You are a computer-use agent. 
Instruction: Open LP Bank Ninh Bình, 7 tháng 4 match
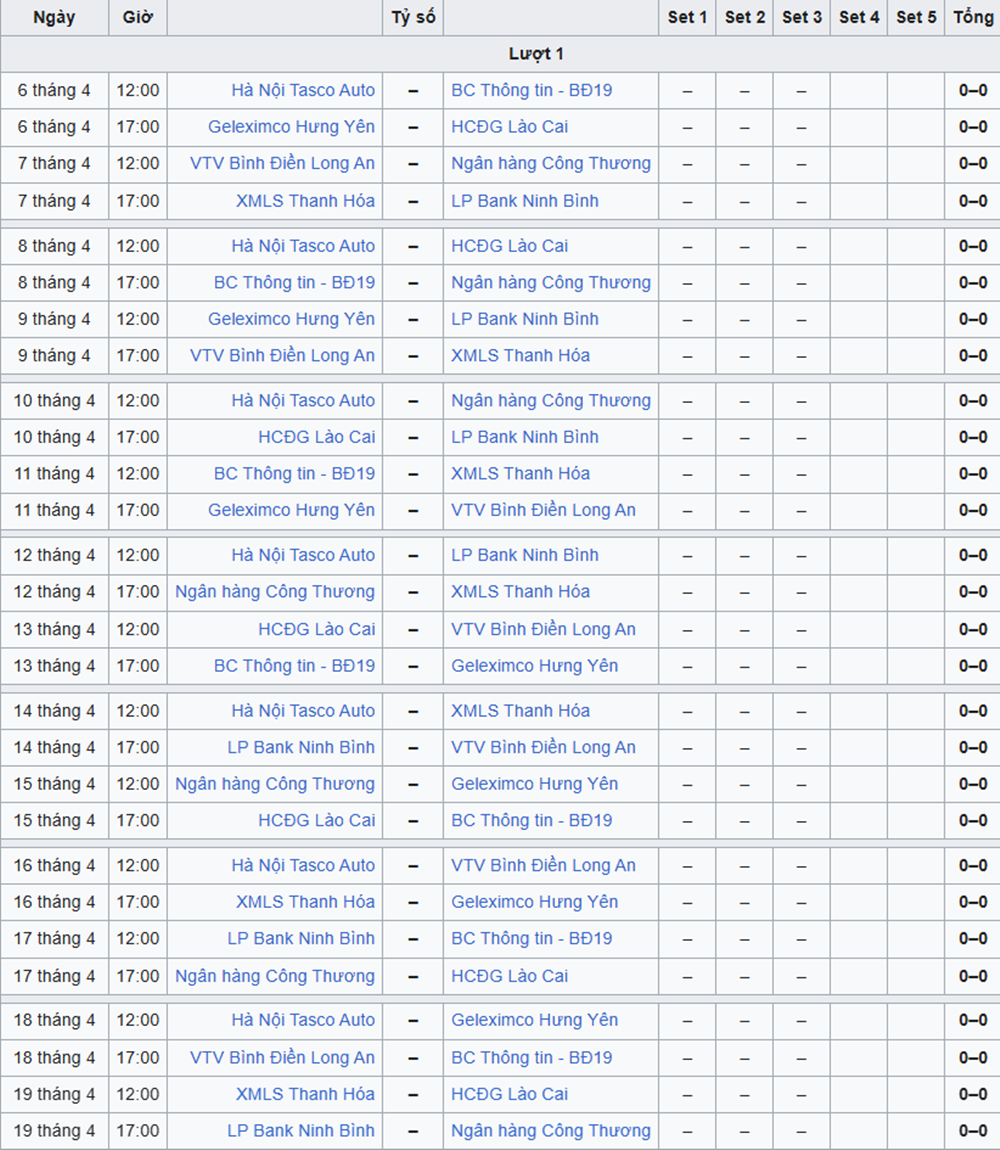click(x=524, y=201)
